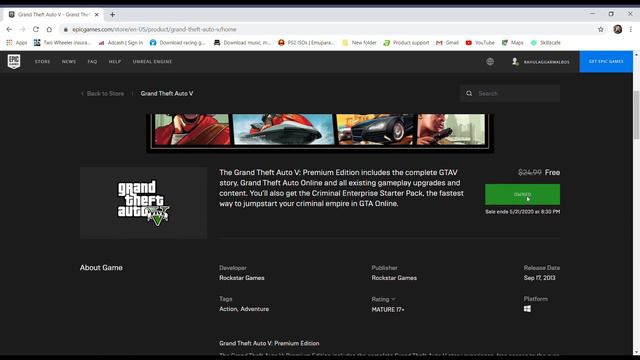Click the red-shirt character thumbnail

point(192,129)
